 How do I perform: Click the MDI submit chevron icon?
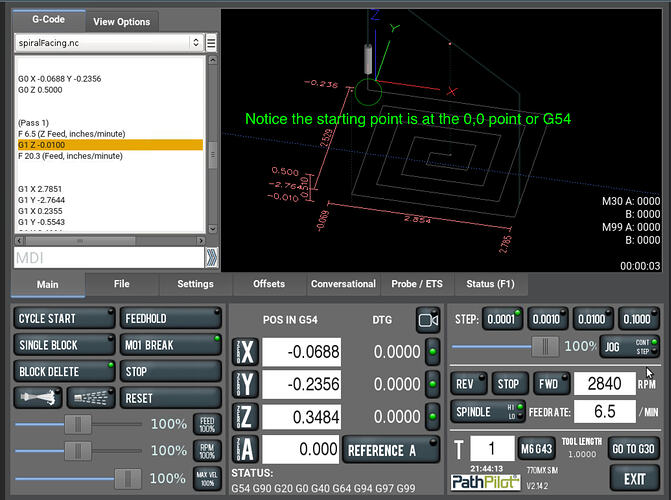(212, 258)
